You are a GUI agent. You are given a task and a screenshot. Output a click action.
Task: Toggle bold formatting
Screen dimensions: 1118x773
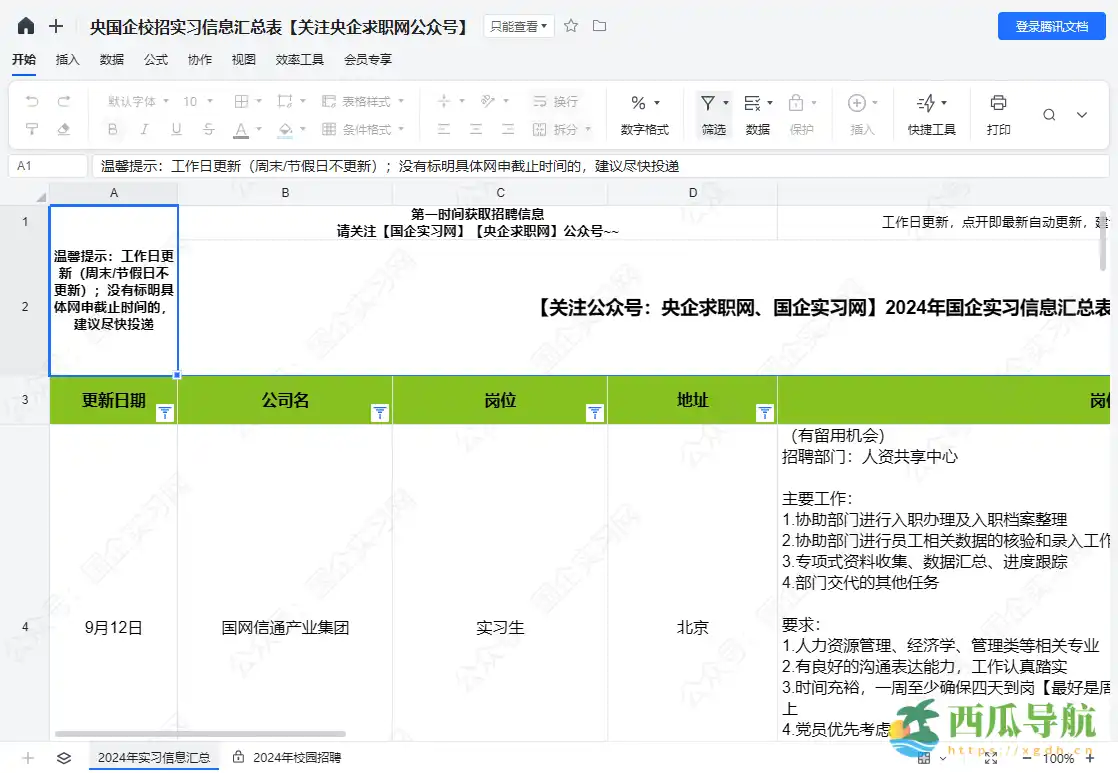pyautogui.click(x=113, y=129)
